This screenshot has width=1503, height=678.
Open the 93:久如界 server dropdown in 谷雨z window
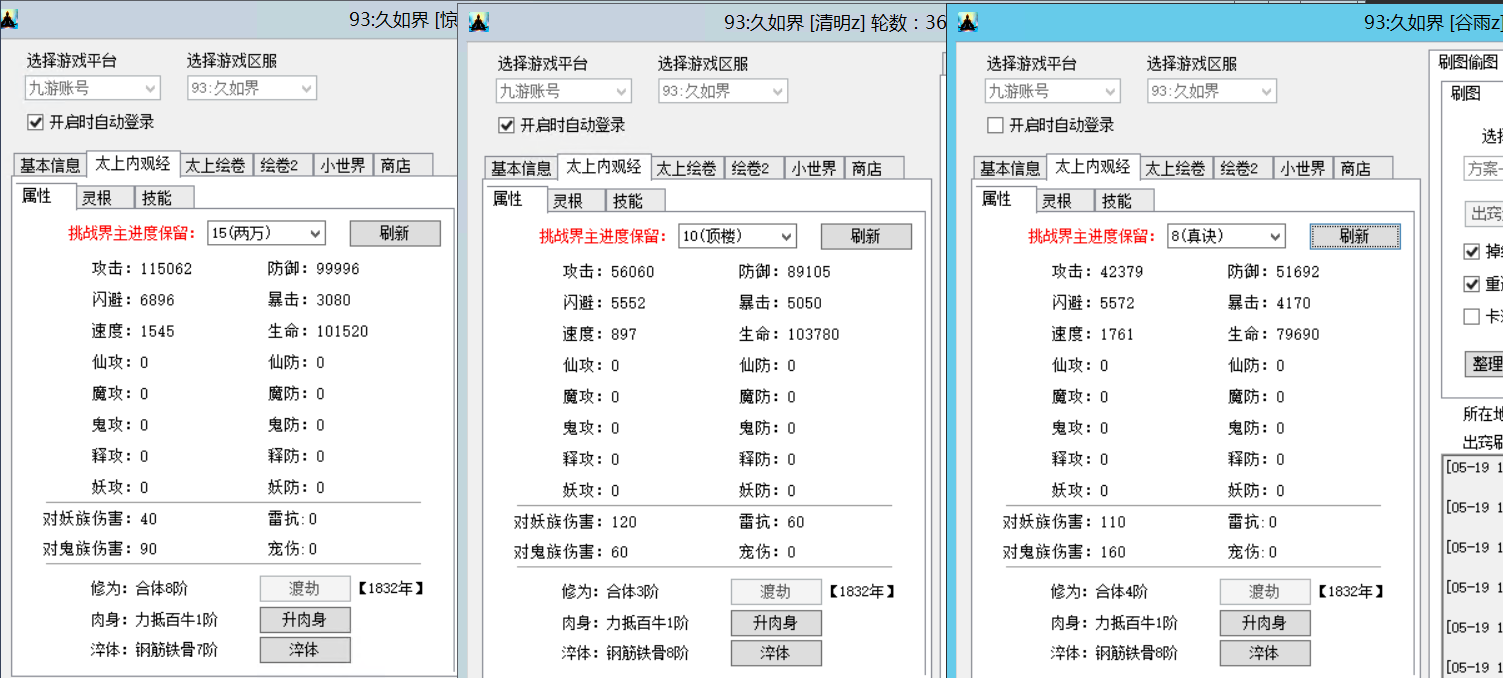click(x=1212, y=91)
